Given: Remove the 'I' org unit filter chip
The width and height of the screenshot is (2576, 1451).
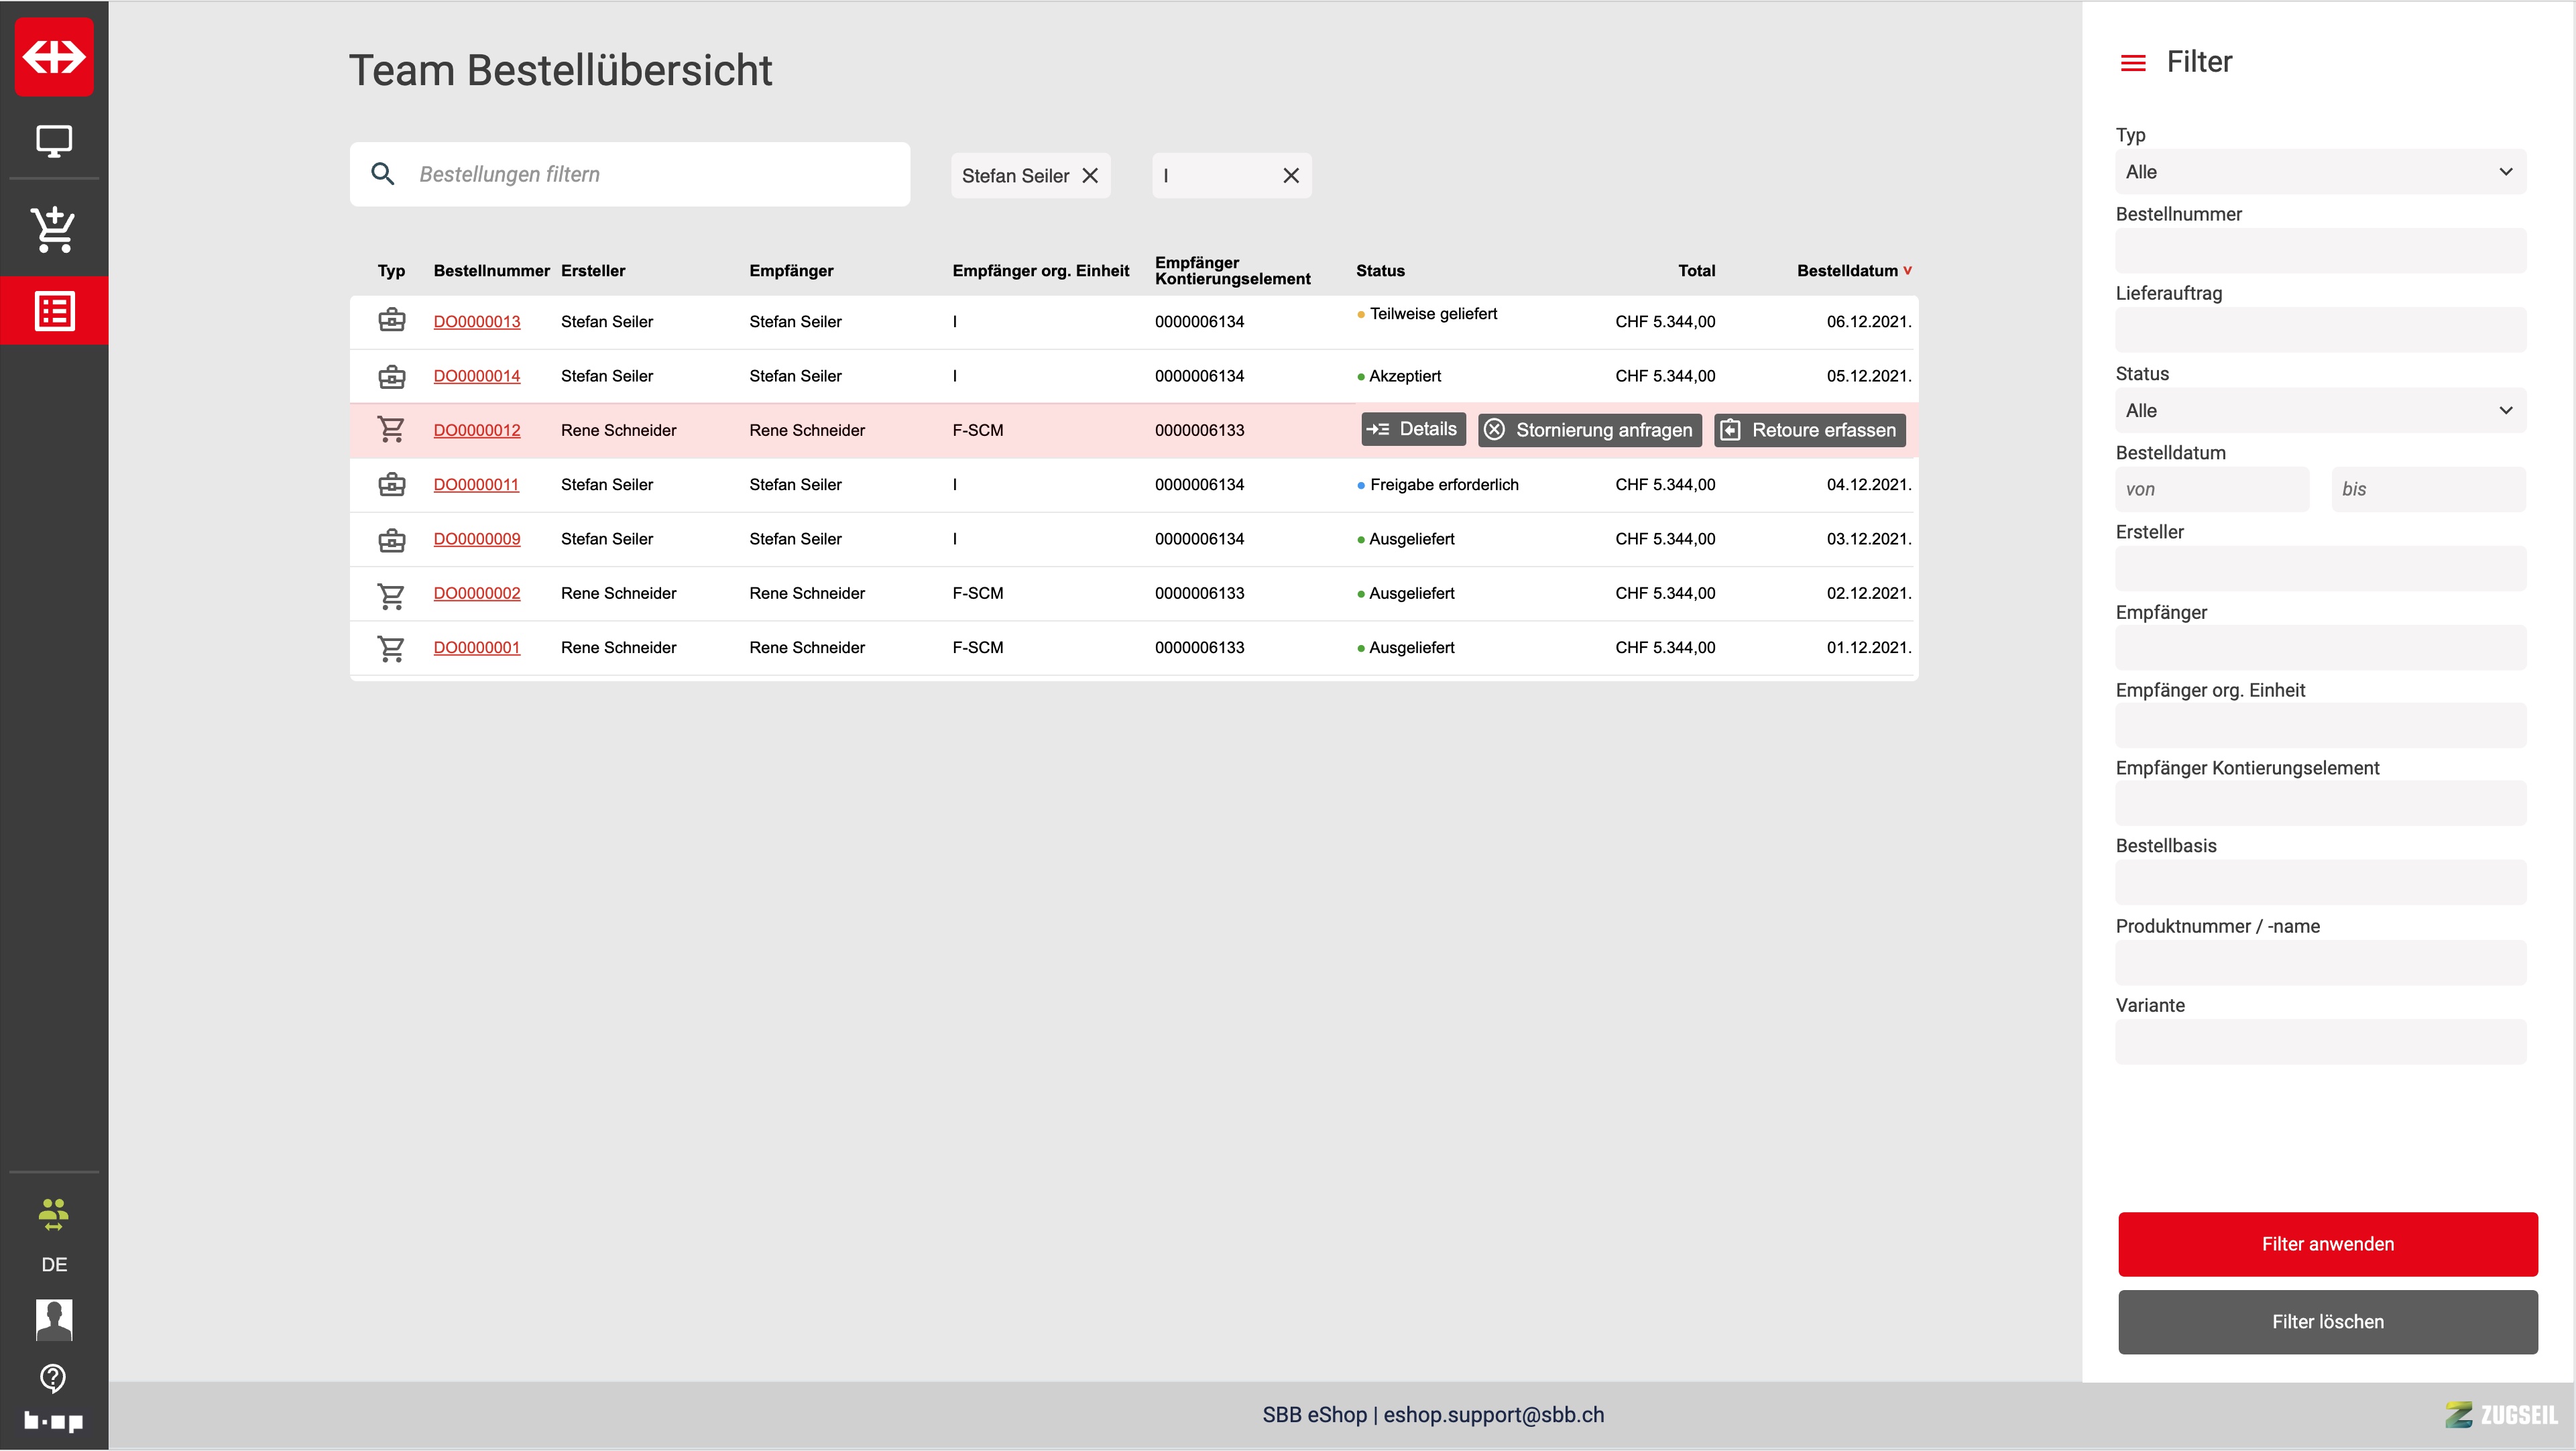Looking at the screenshot, I should (x=1291, y=176).
